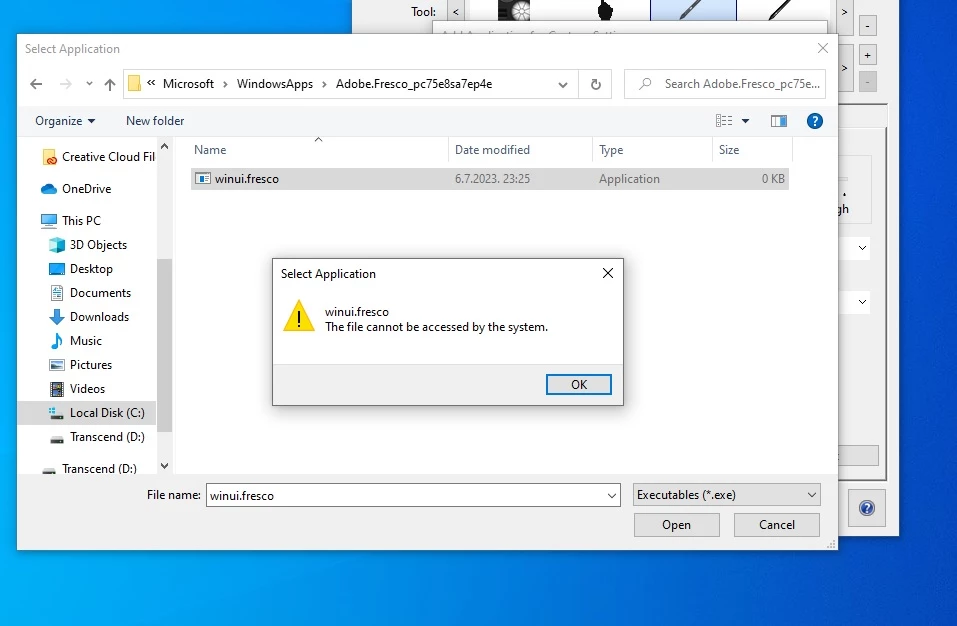Open the Executables (*.exe) filter dropdown

point(727,495)
